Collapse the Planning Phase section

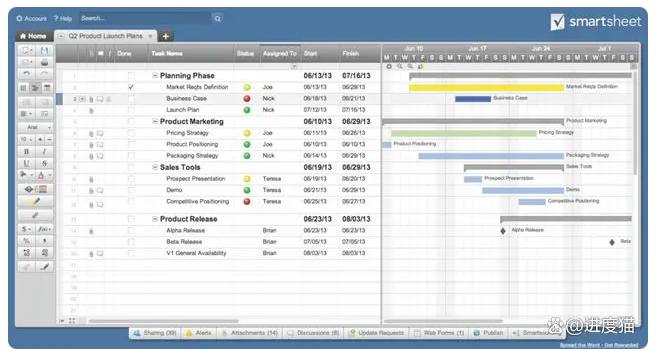(x=155, y=76)
